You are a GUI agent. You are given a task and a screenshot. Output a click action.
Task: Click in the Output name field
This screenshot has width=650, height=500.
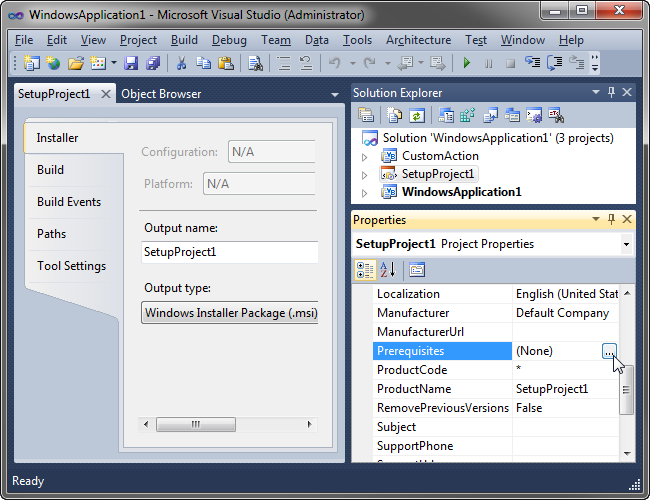pyautogui.click(x=230, y=252)
